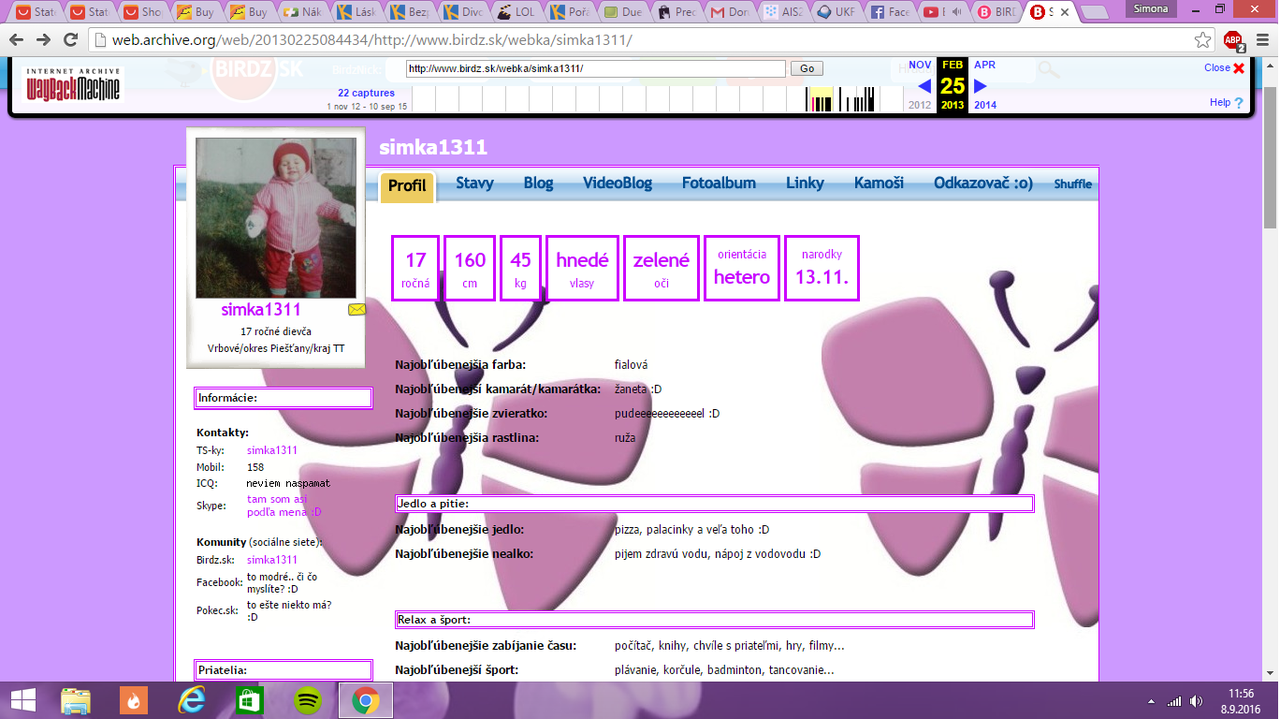Click the 'hnedé vlasy' box
Viewport: 1280px width, 719px height.
(582, 268)
